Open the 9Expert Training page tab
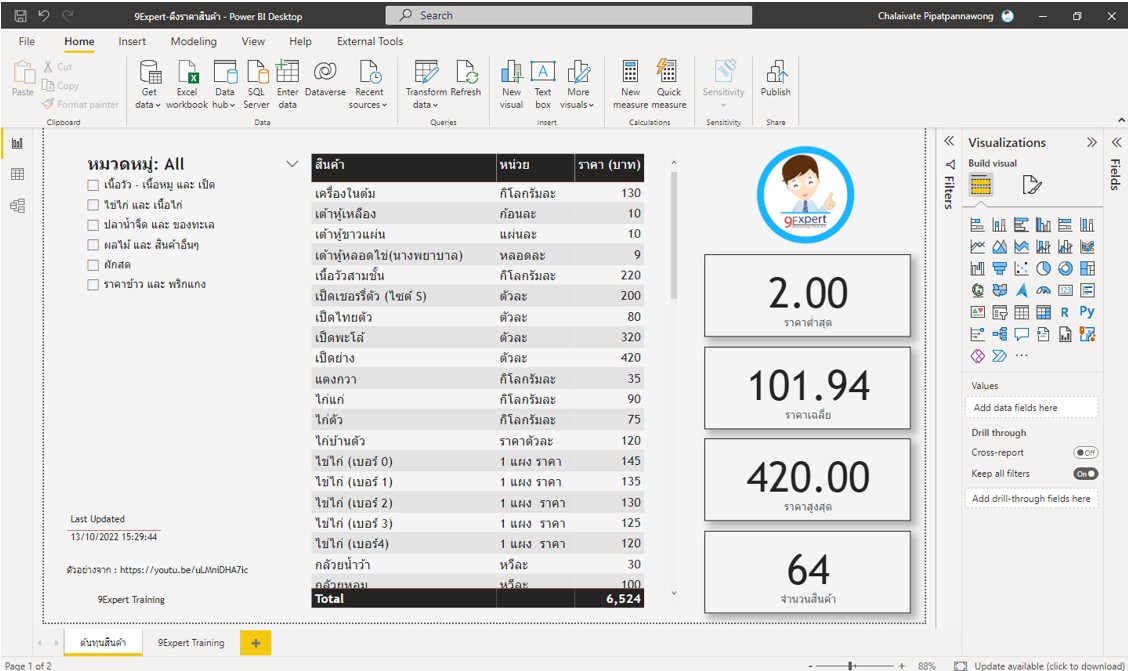 [x=189, y=643]
